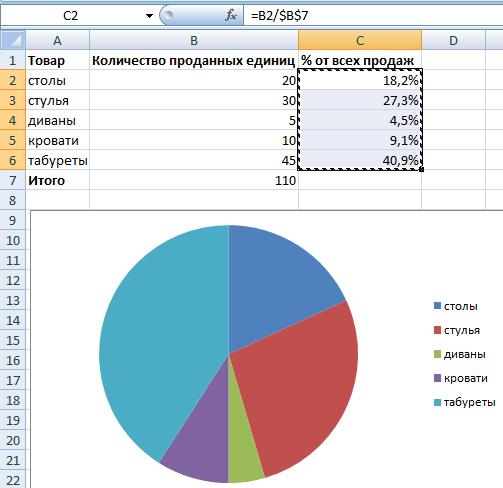Select row 8 header
The width and height of the screenshot is (503, 488).
[x=13, y=200]
